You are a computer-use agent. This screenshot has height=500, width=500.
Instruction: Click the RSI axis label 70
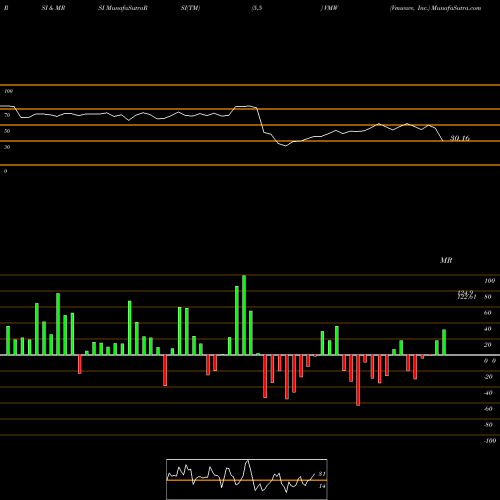7,115
